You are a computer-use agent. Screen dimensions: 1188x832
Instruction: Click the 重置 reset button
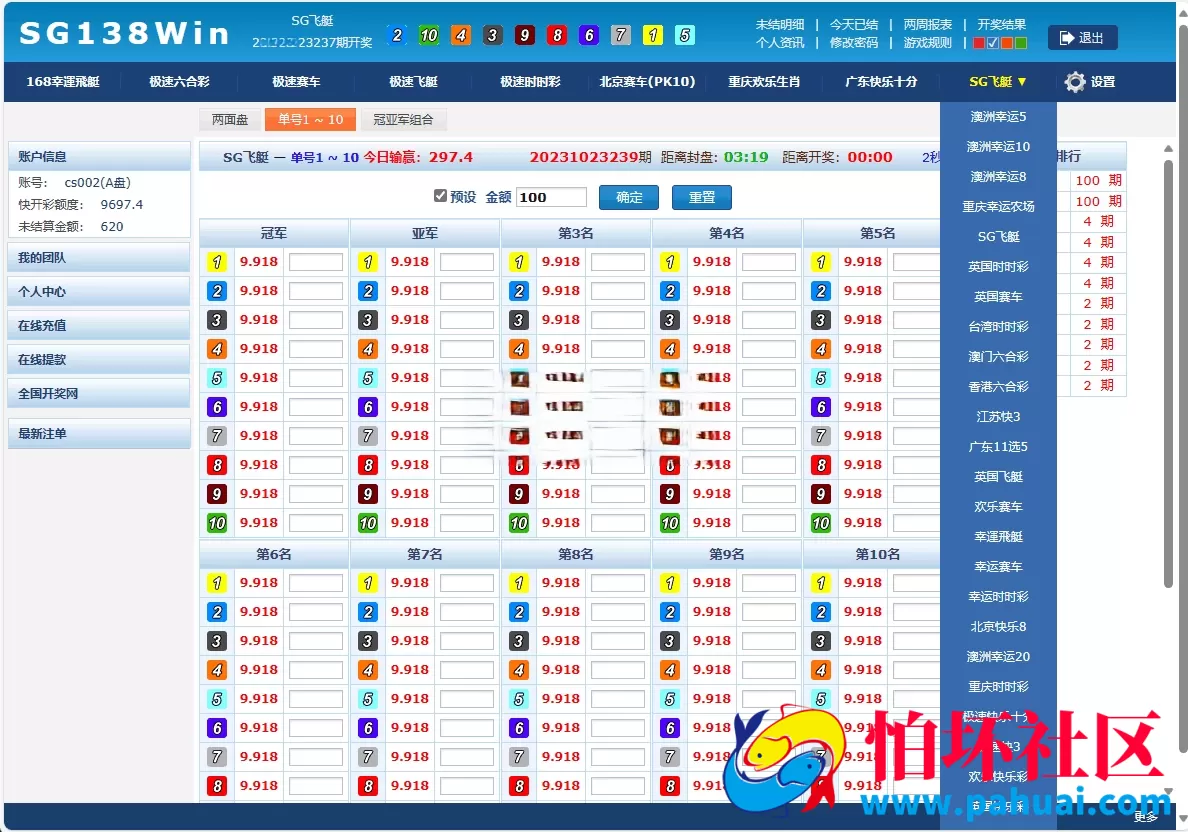point(702,197)
